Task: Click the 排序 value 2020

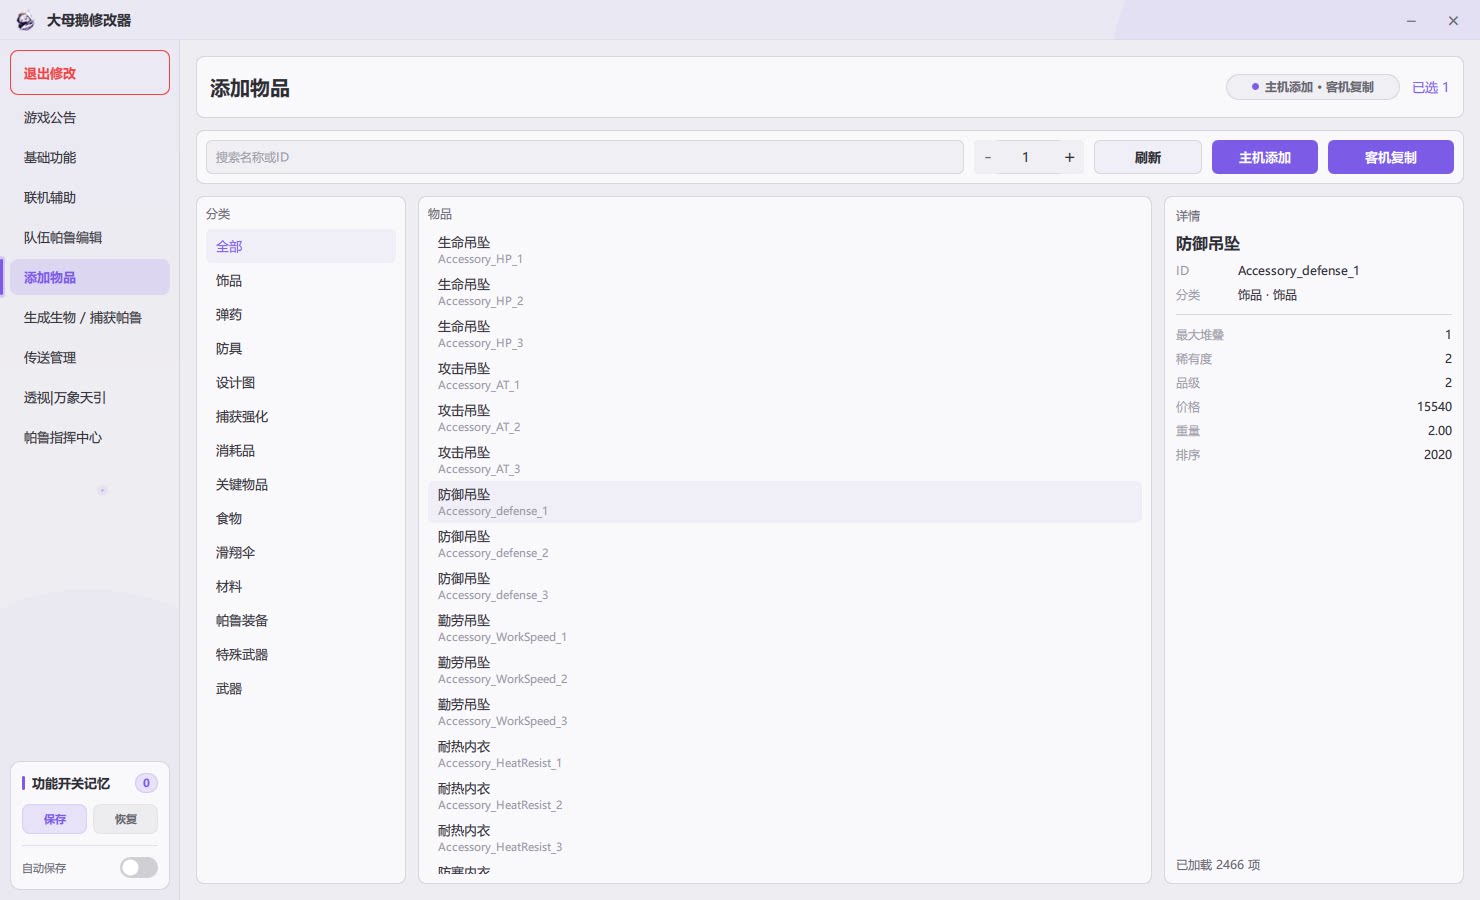Action: tap(1438, 454)
